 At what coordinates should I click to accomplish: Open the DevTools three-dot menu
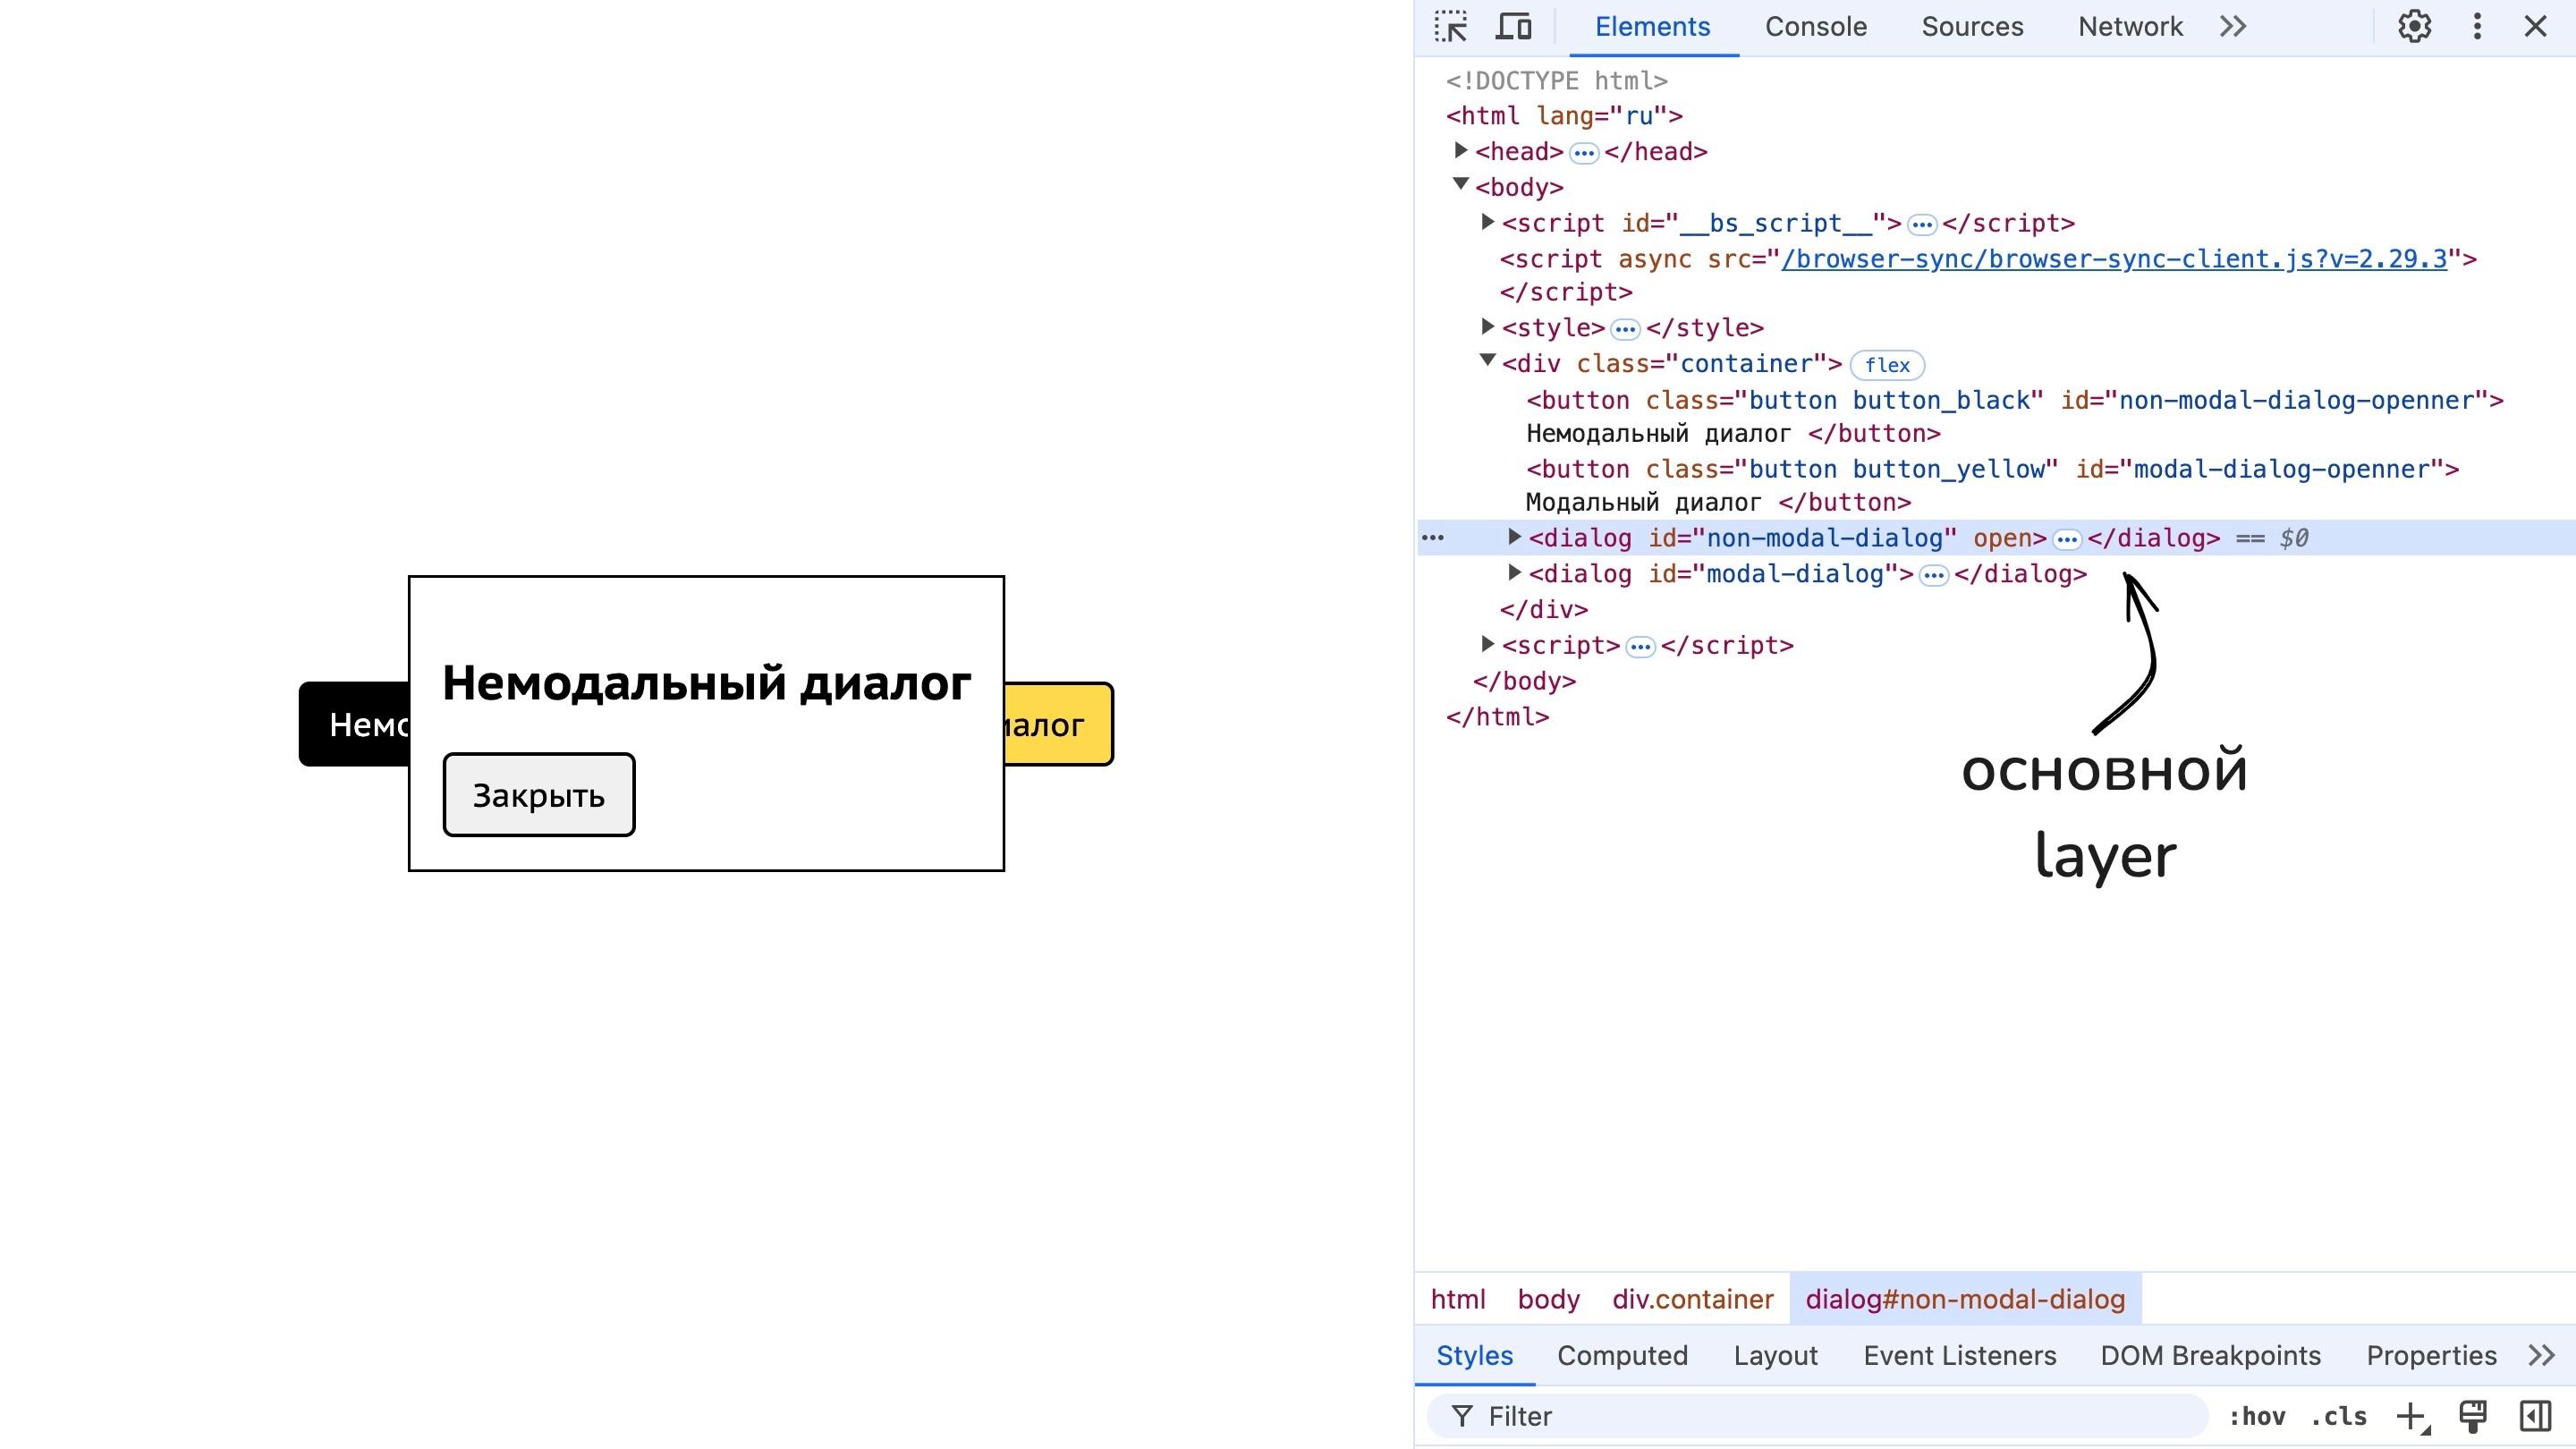point(2477,27)
